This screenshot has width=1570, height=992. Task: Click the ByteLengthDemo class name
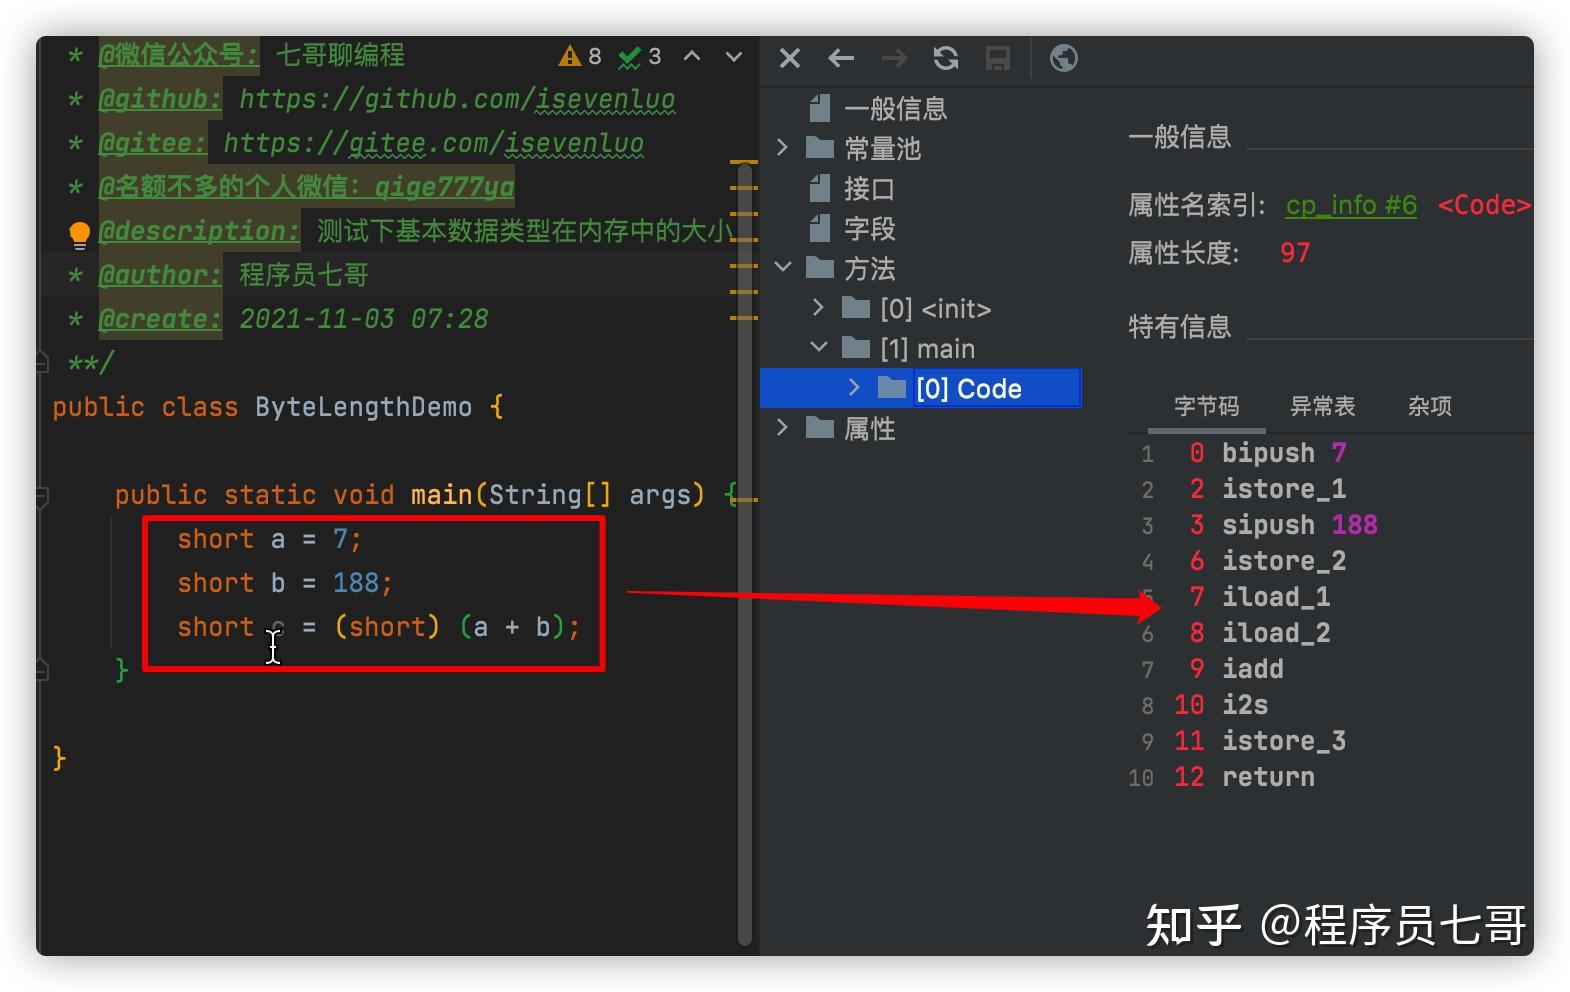[363, 407]
